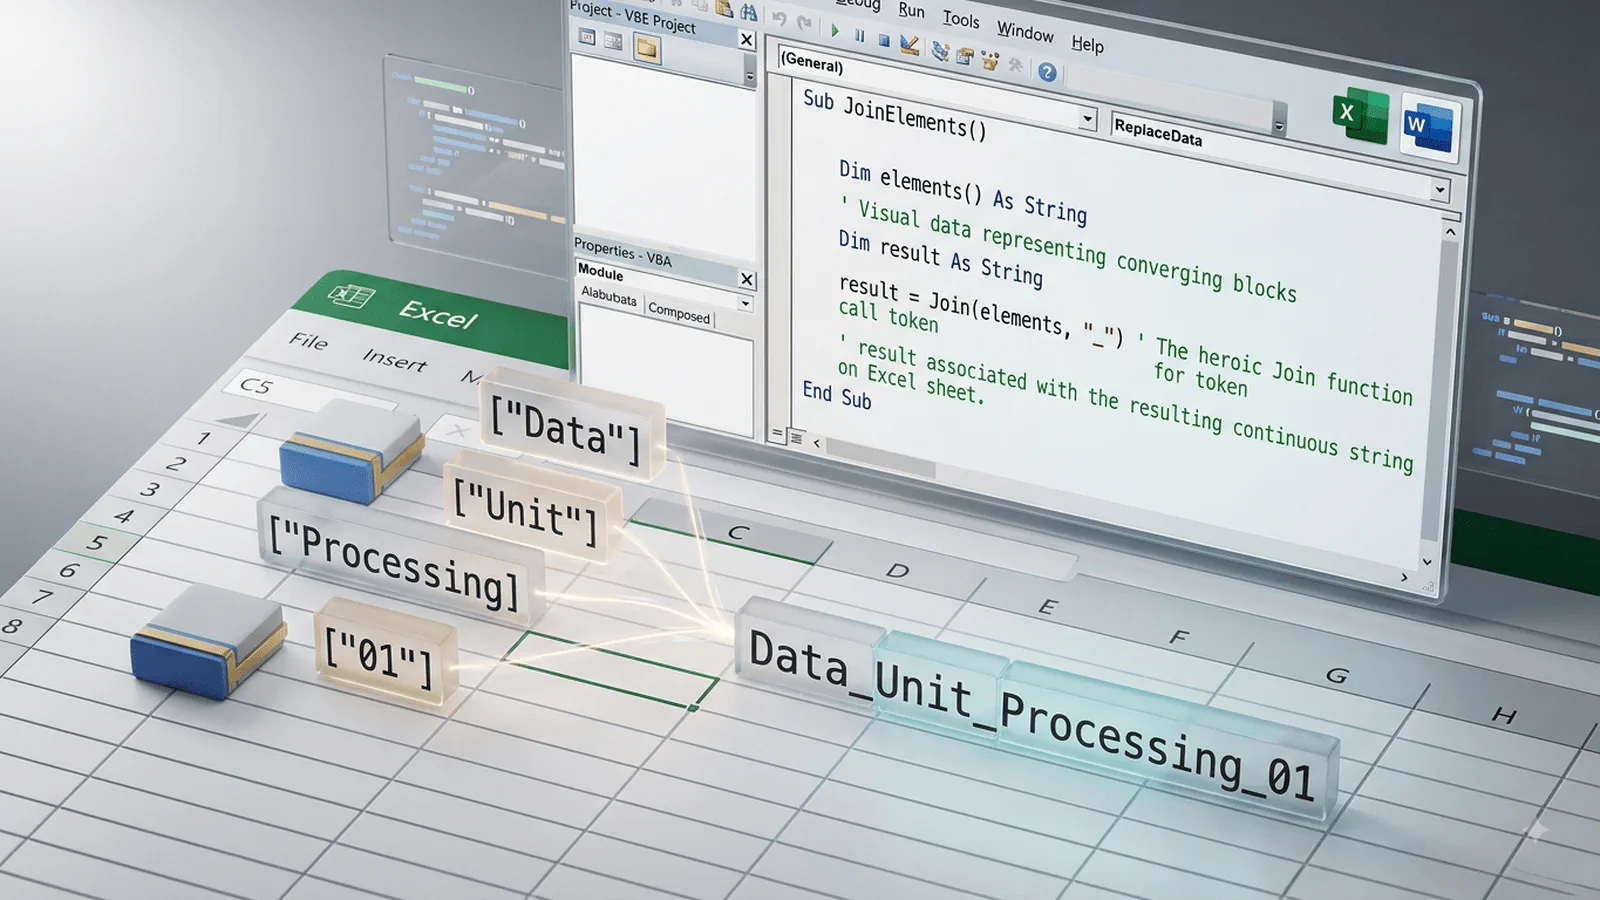This screenshot has width=1600, height=900.
Task: Open the Properties Window toolbar icon
Action: [965, 56]
